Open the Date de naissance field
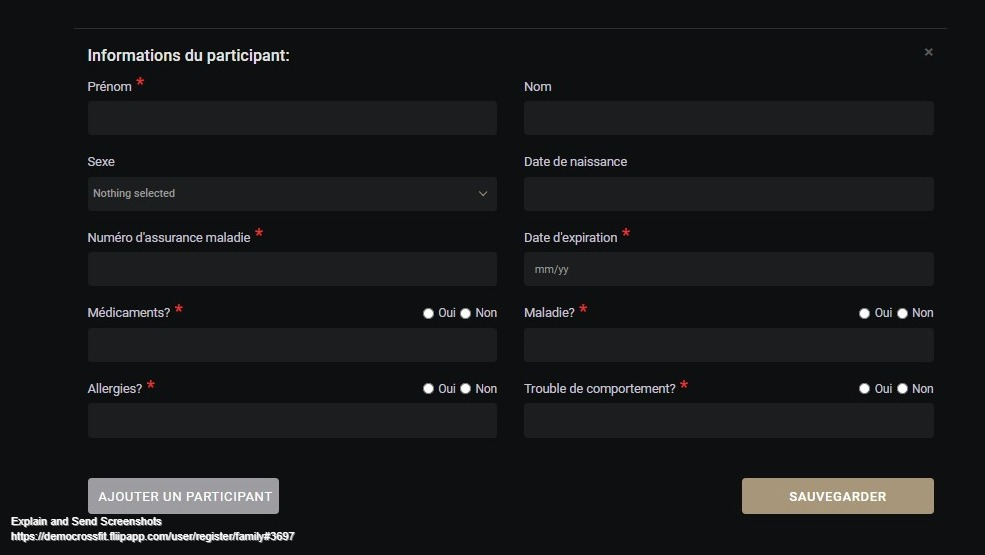 [x=728, y=194]
